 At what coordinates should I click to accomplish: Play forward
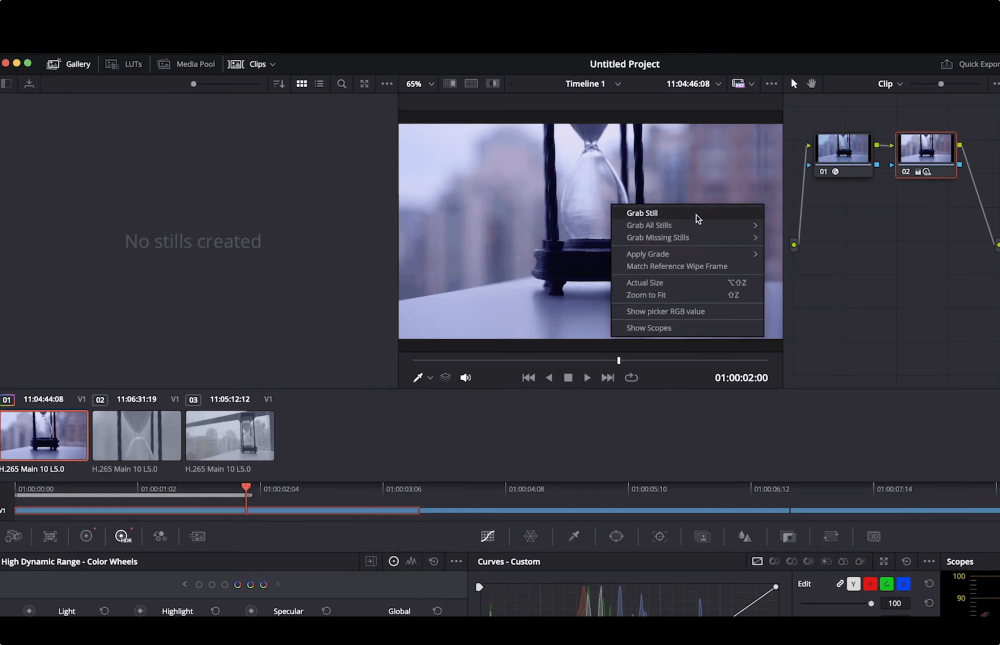click(x=587, y=378)
